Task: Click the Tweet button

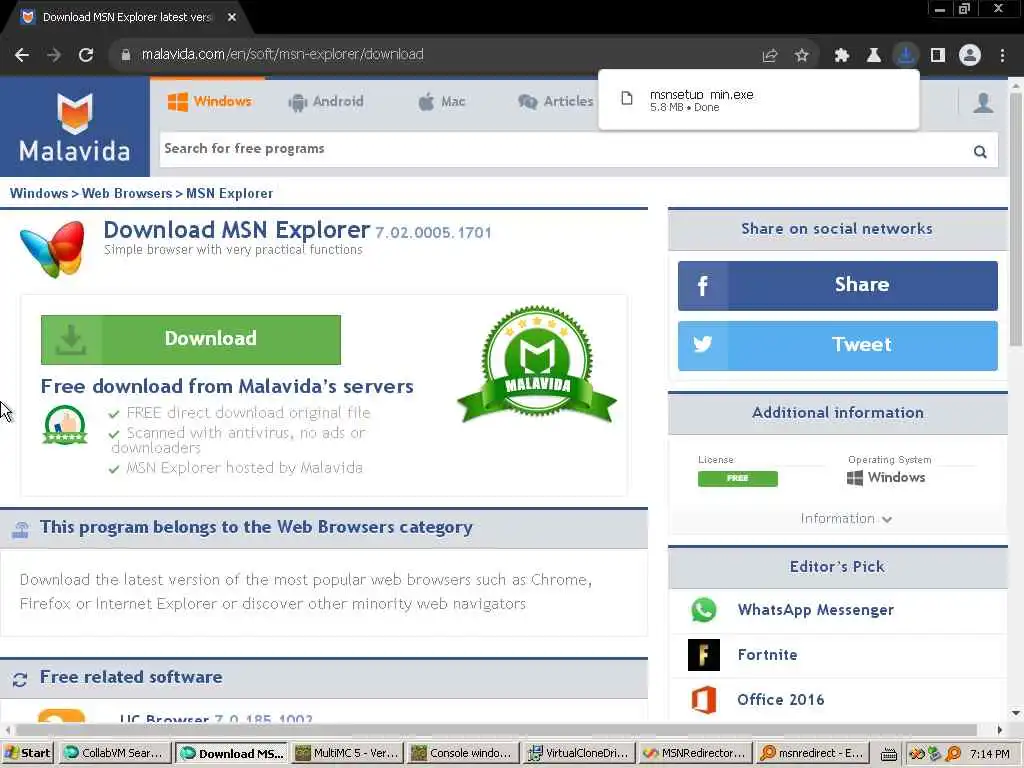Action: click(837, 345)
